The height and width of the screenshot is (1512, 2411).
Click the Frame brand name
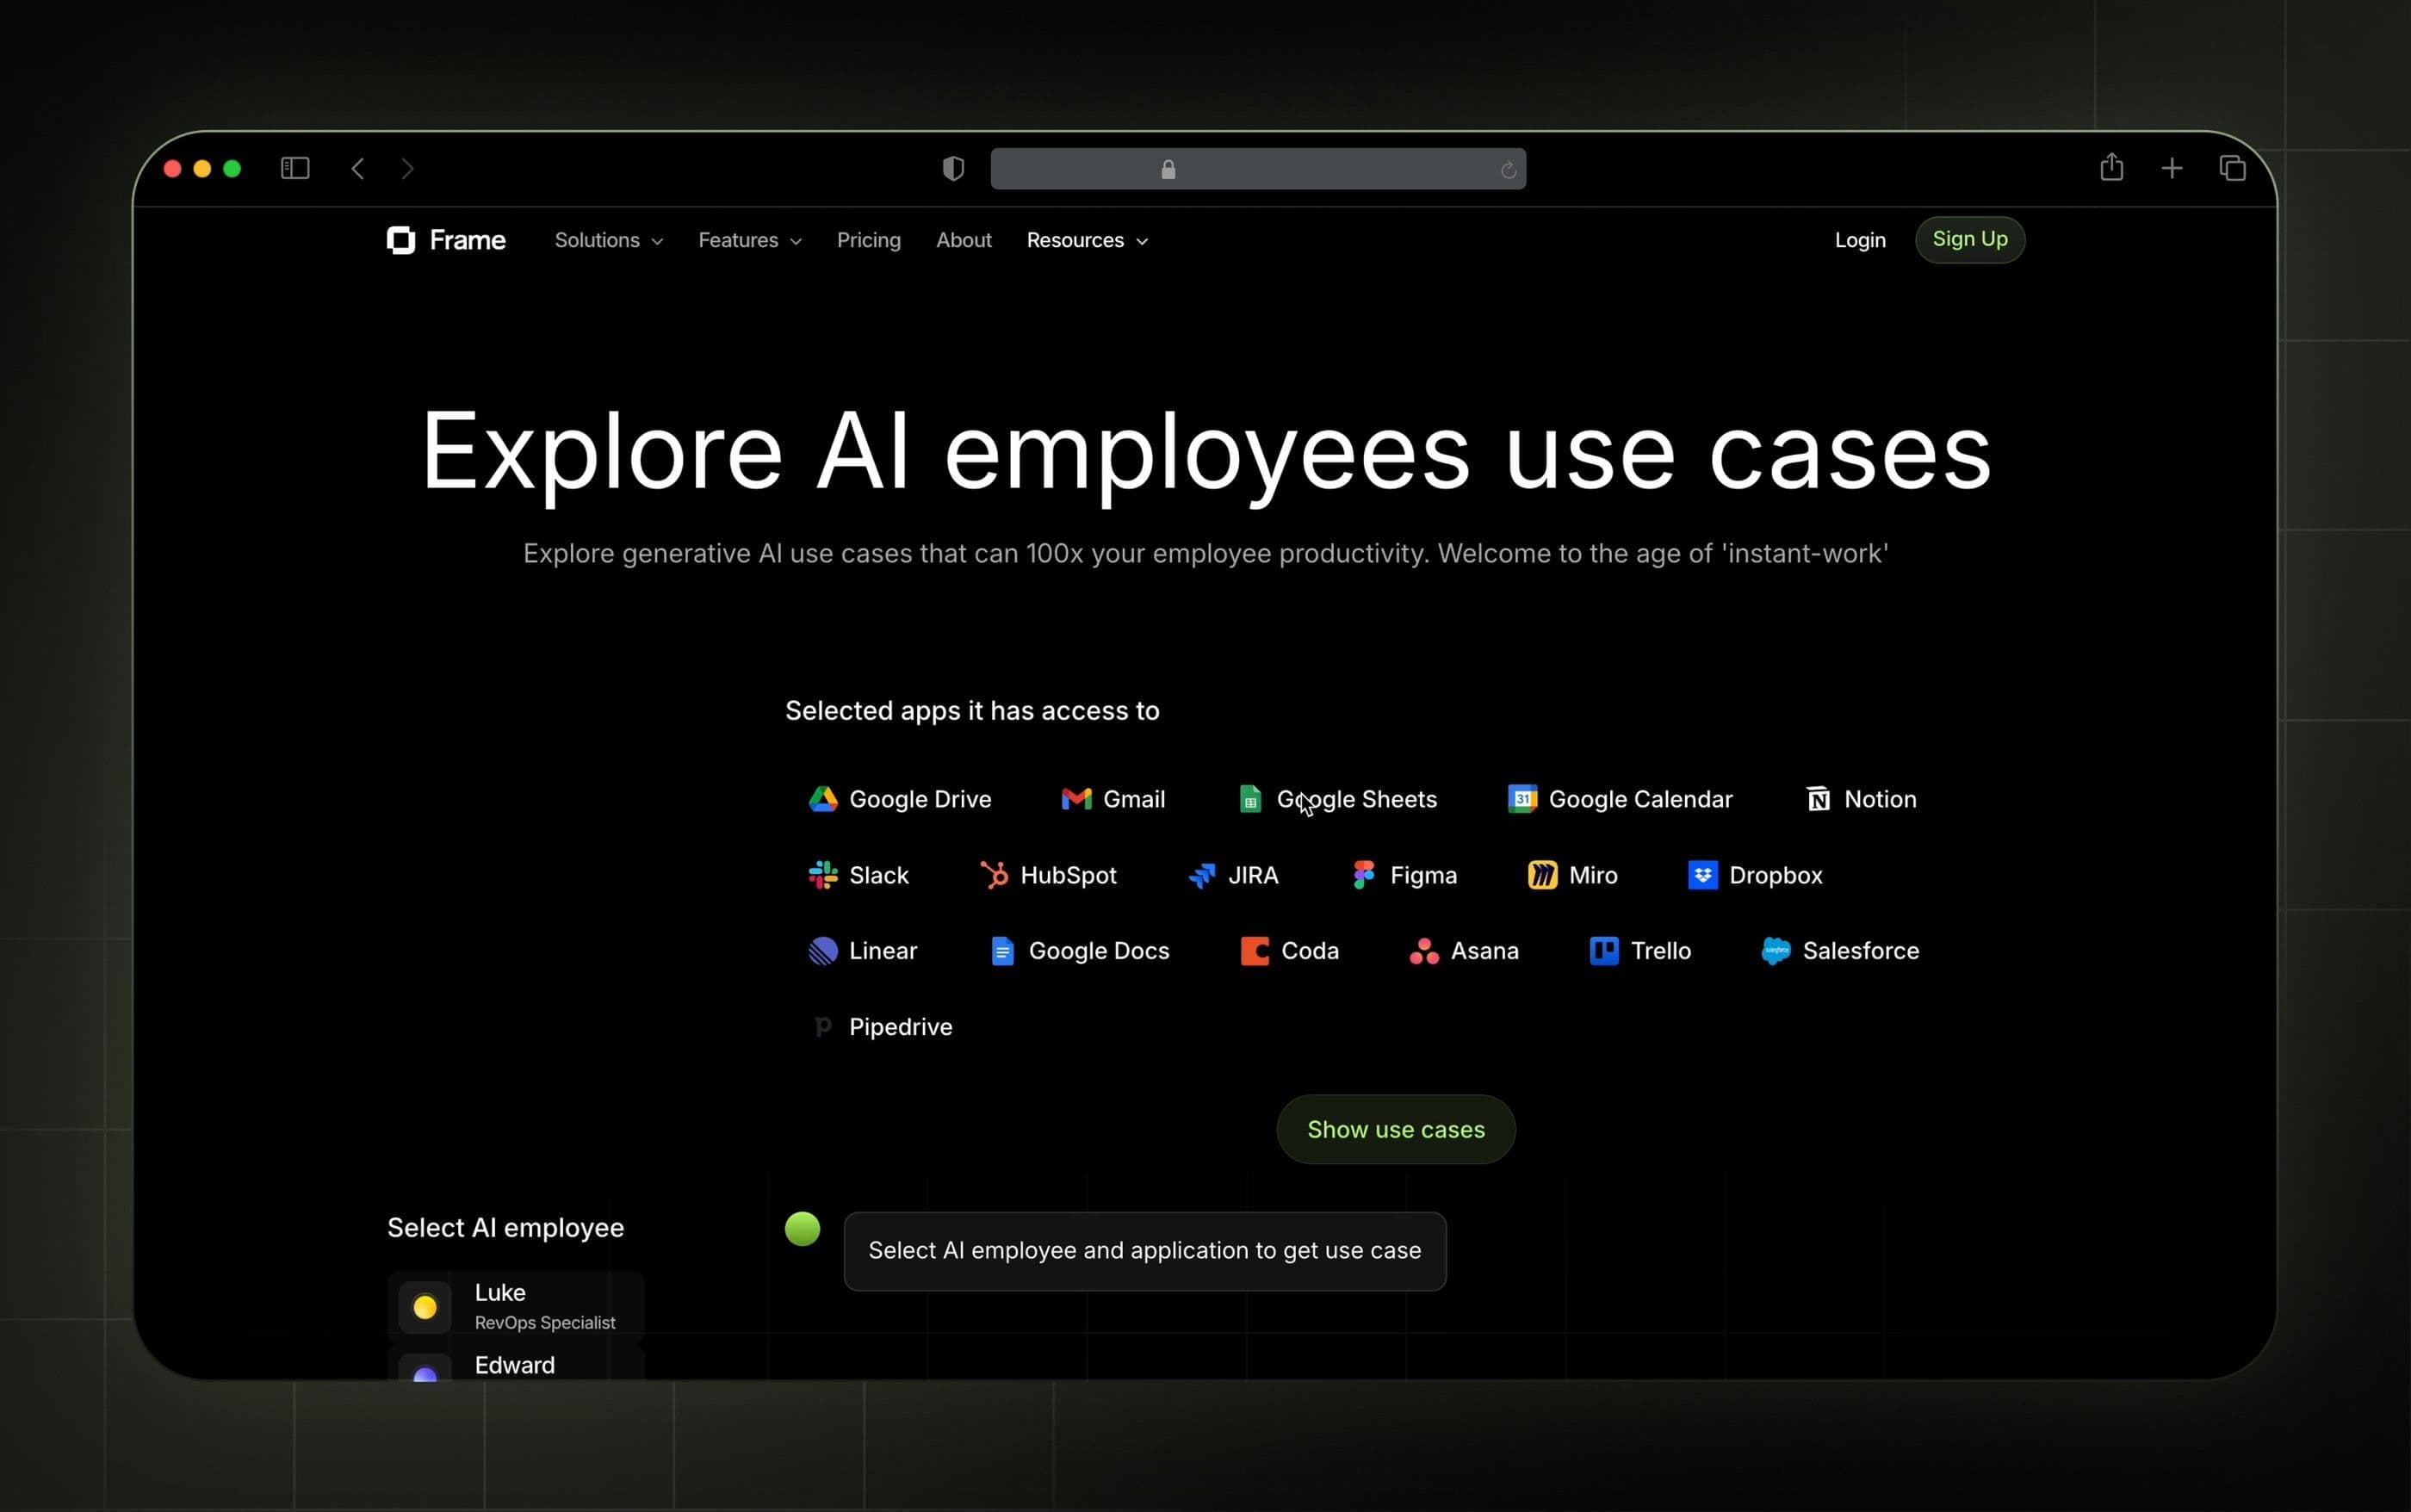click(x=467, y=240)
